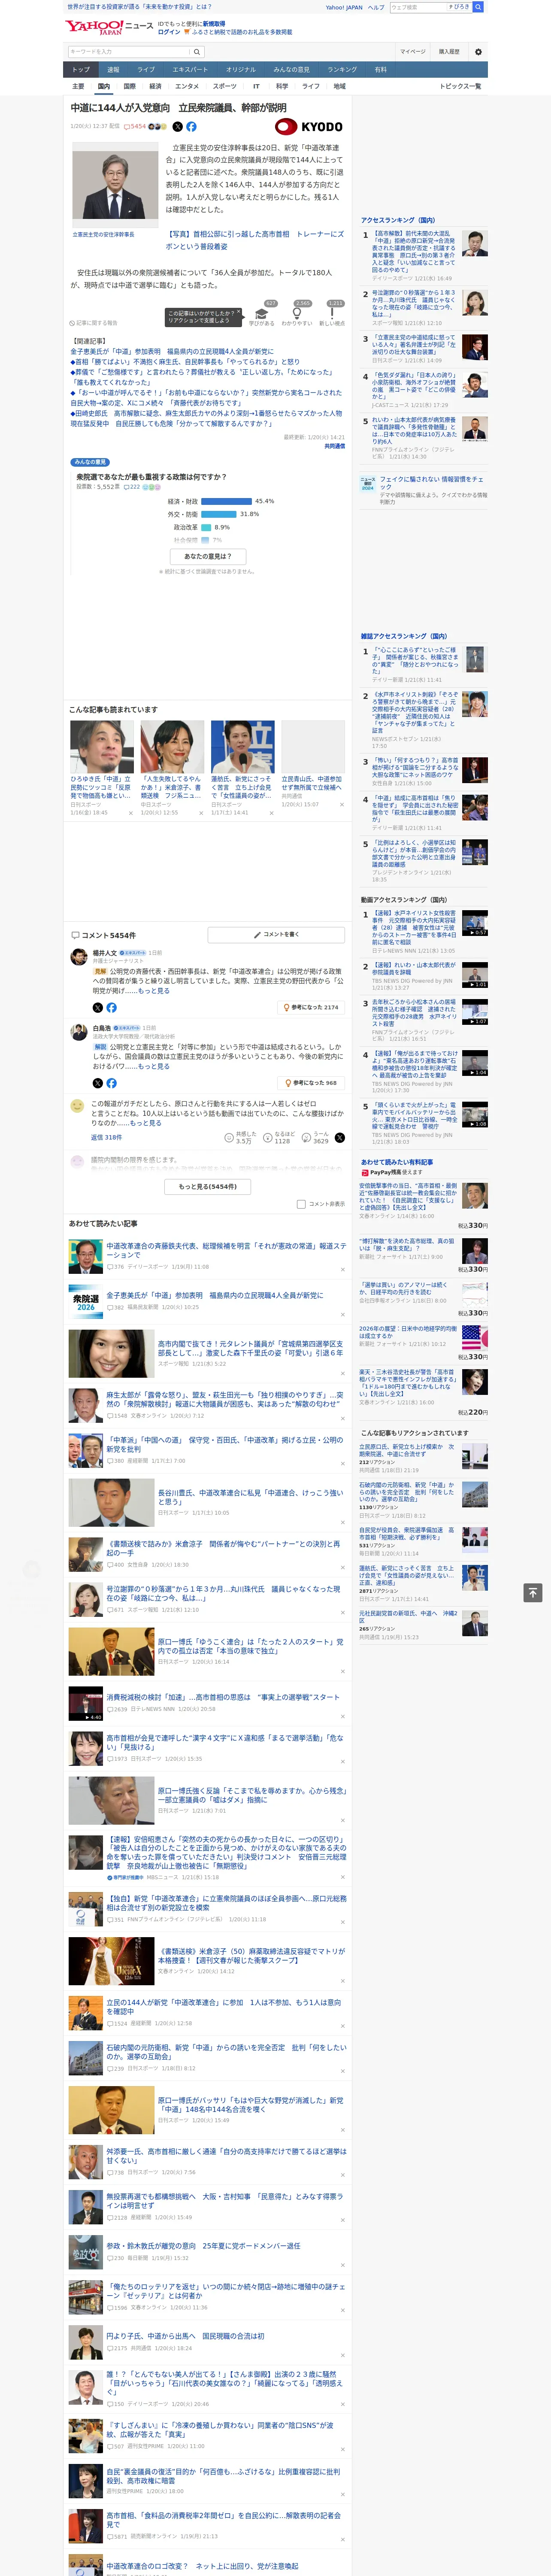Open the エキスパート tab
The height and width of the screenshot is (2576, 551).
190,70
